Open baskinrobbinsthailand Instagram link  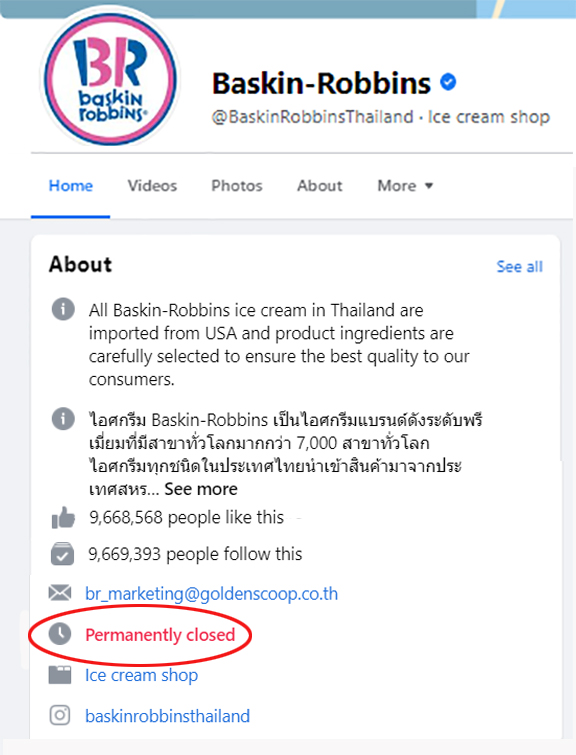point(168,716)
